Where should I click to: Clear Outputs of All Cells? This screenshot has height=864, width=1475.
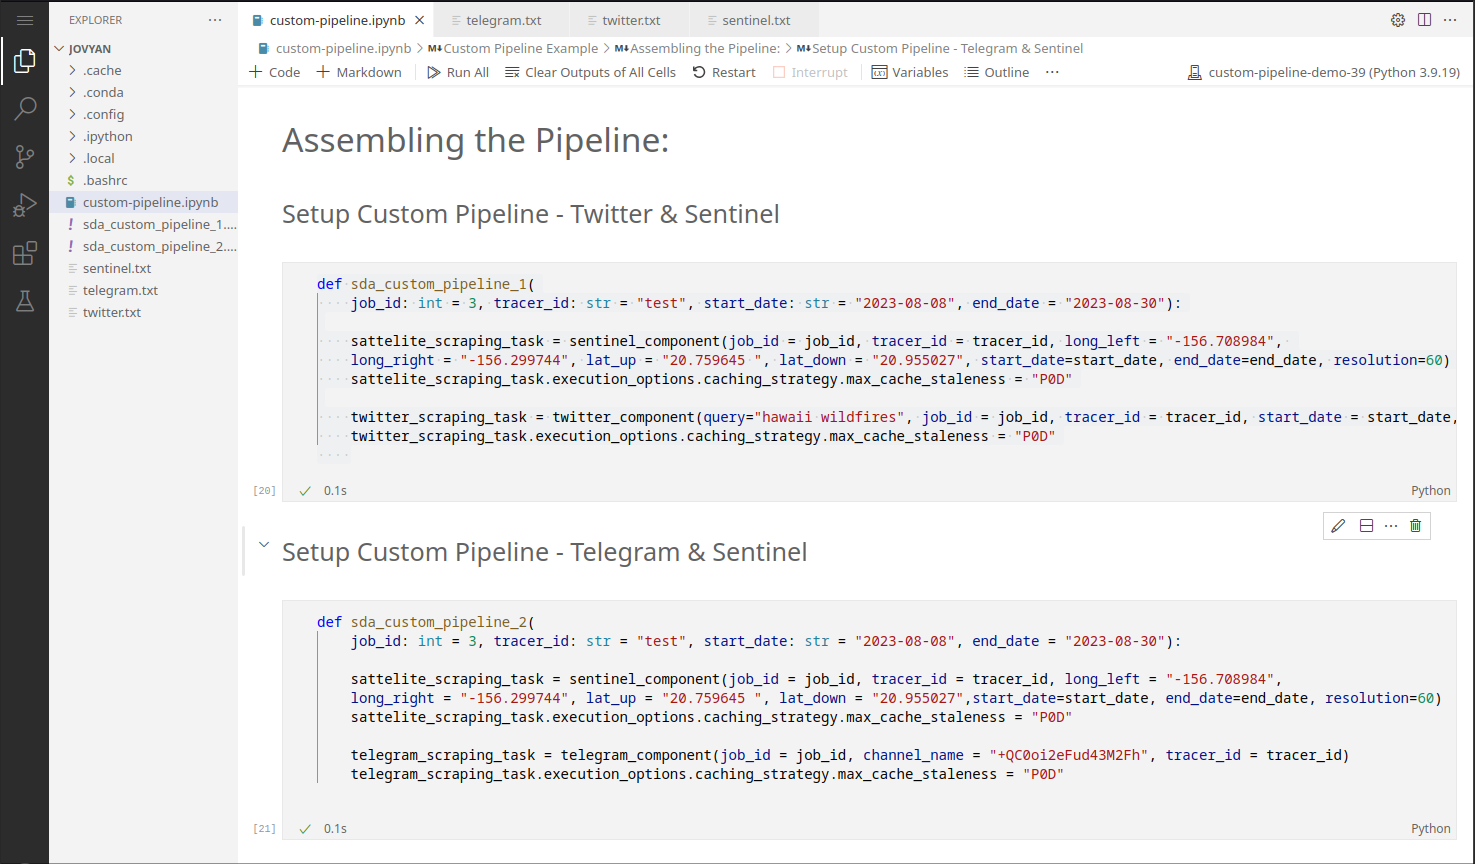(x=590, y=72)
